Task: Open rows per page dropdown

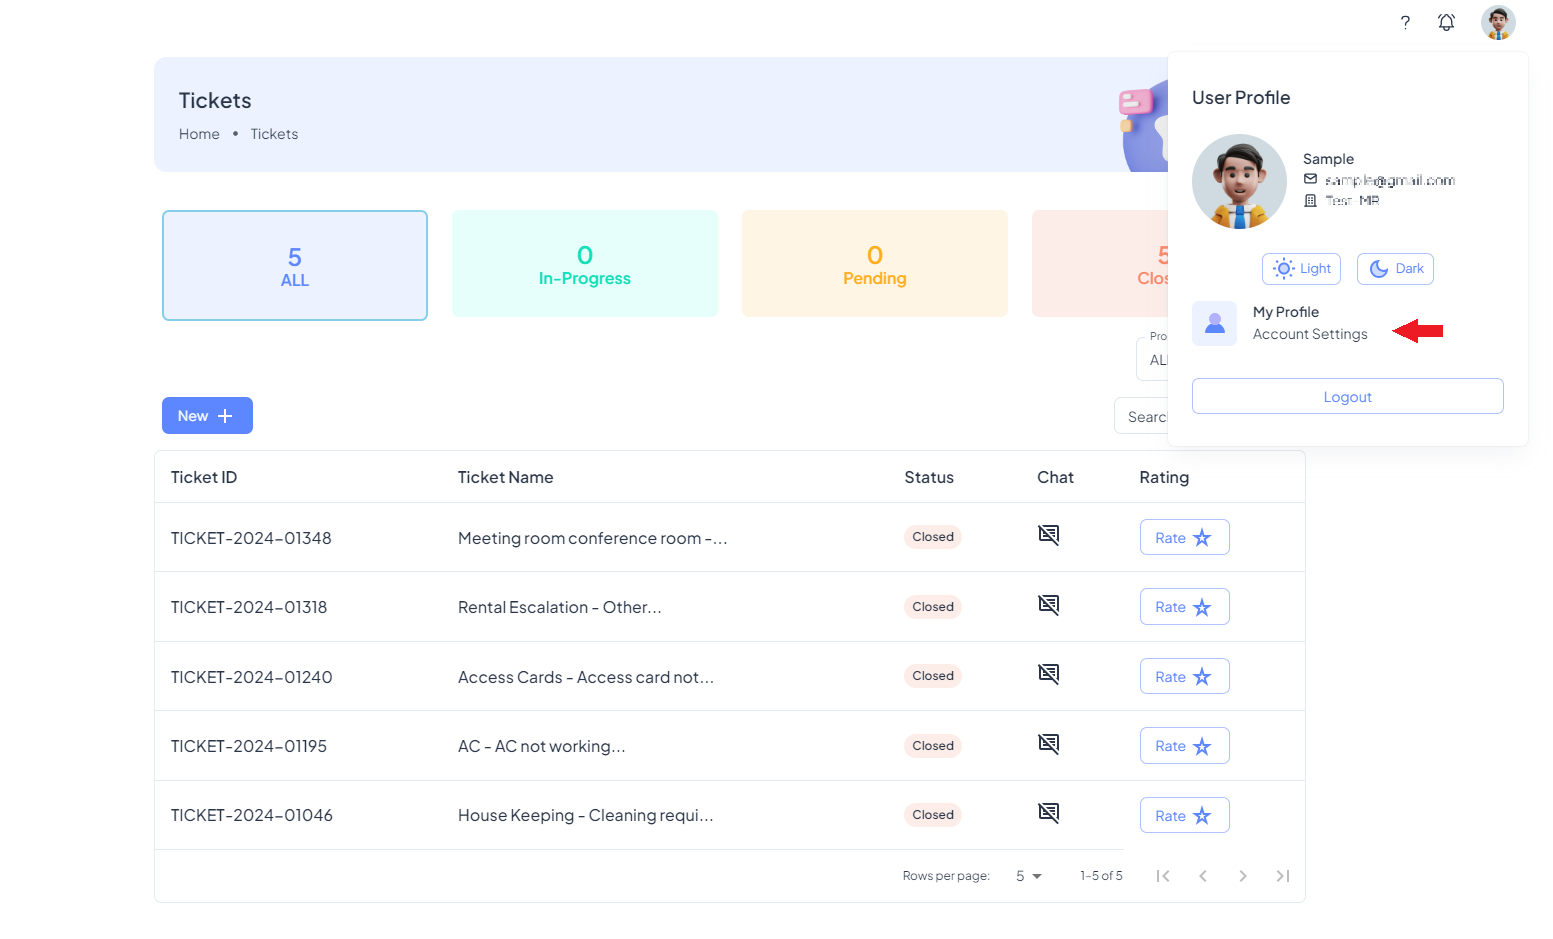Action: [x=1029, y=876]
